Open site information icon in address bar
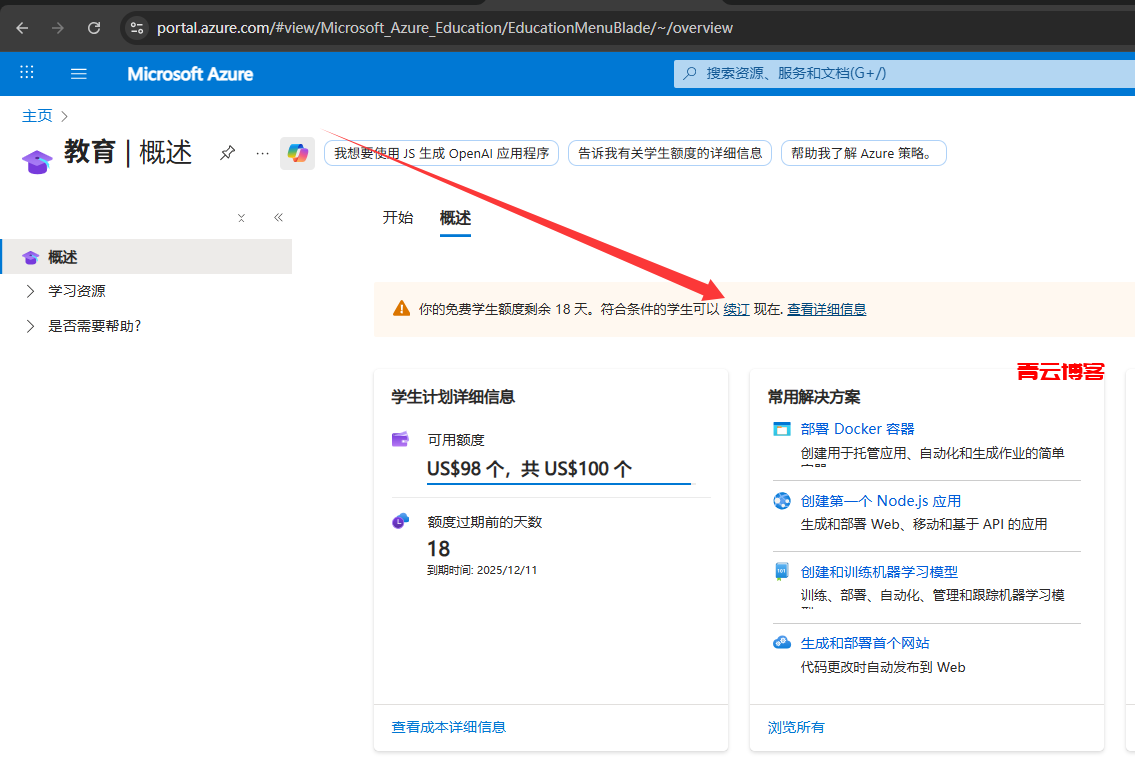The height and width of the screenshot is (761, 1135). click(x=137, y=28)
